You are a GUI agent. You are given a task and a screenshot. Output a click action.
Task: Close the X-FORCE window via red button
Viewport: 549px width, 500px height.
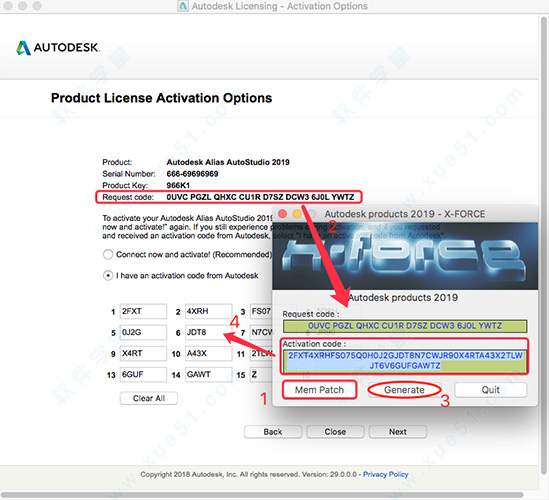[x=282, y=214]
